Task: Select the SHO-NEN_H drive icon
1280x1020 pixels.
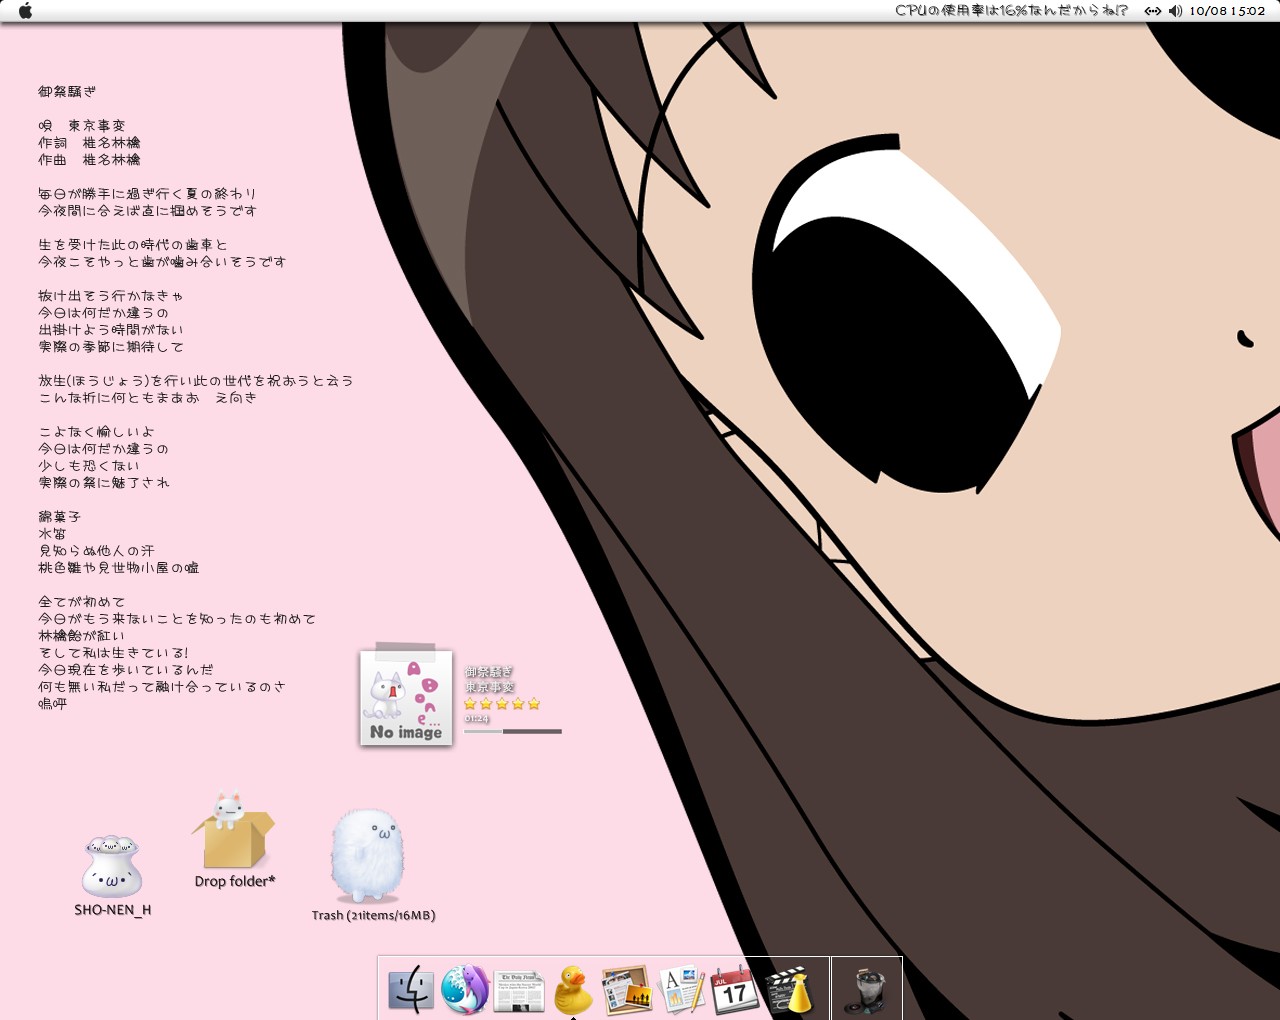Action: [112, 866]
